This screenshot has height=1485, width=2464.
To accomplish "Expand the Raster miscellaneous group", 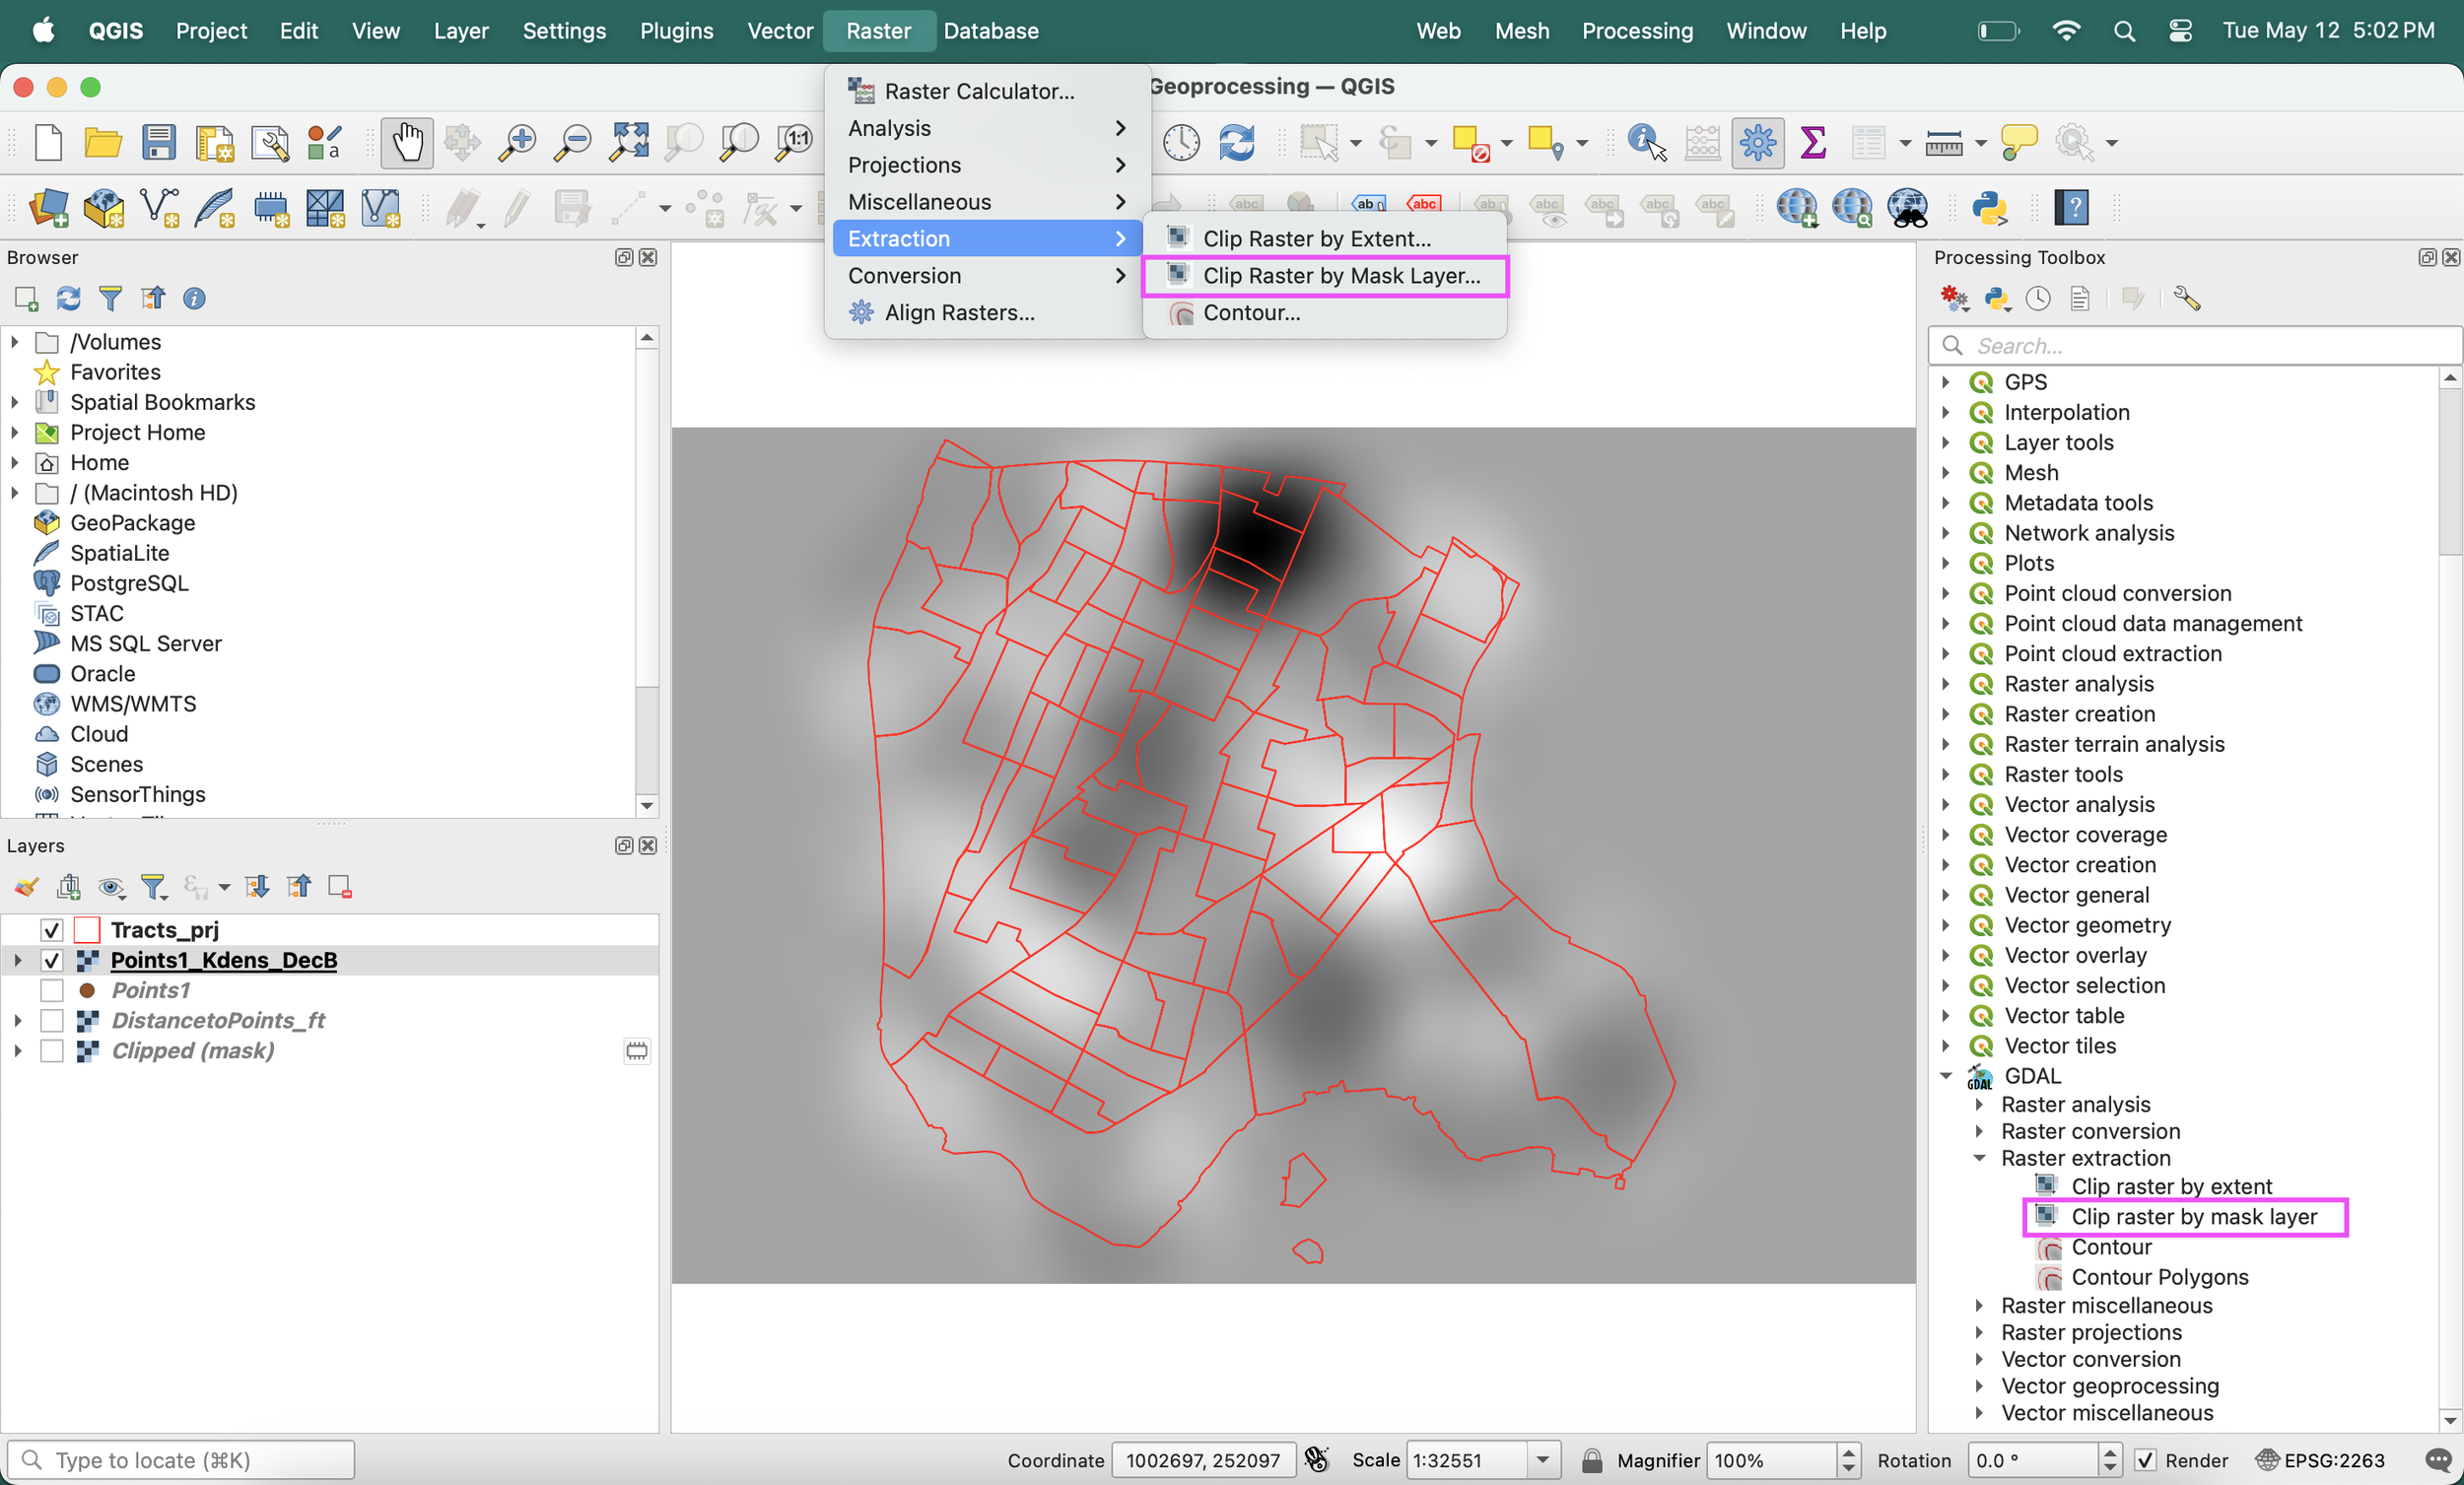I will (x=1979, y=1305).
